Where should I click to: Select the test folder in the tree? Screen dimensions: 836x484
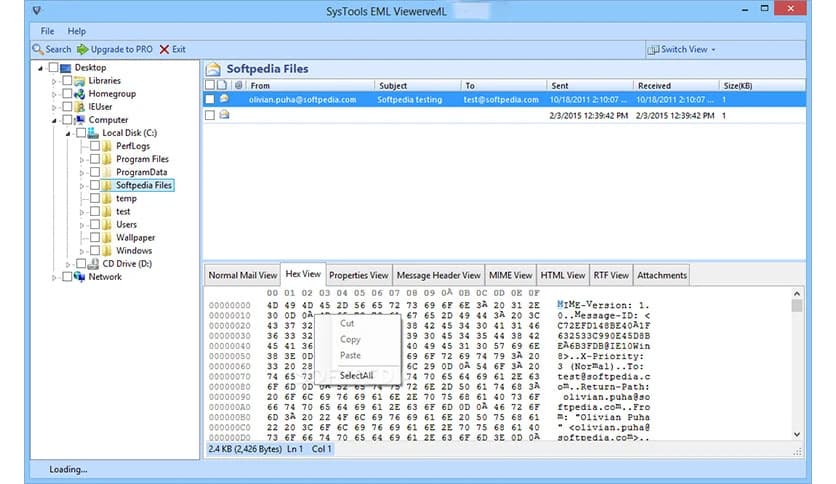(123, 212)
